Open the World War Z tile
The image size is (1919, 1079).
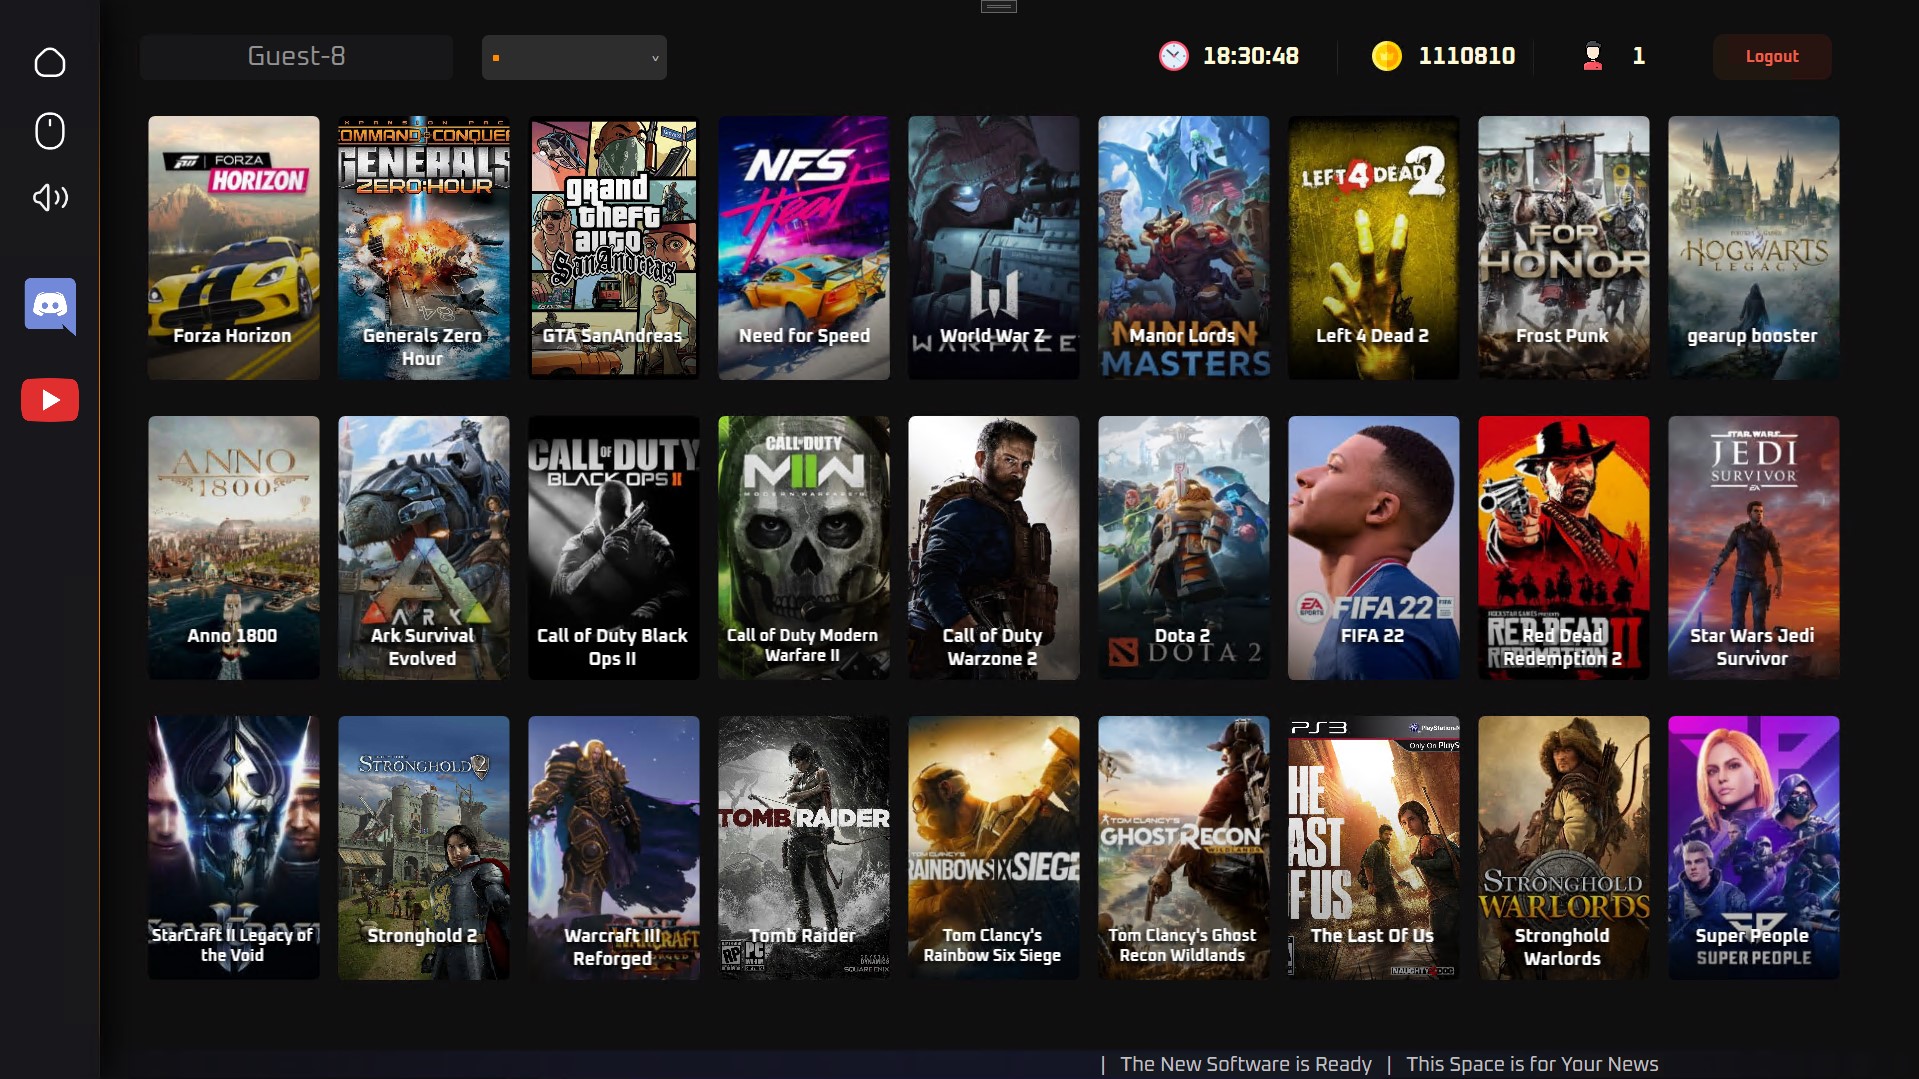[x=994, y=248]
